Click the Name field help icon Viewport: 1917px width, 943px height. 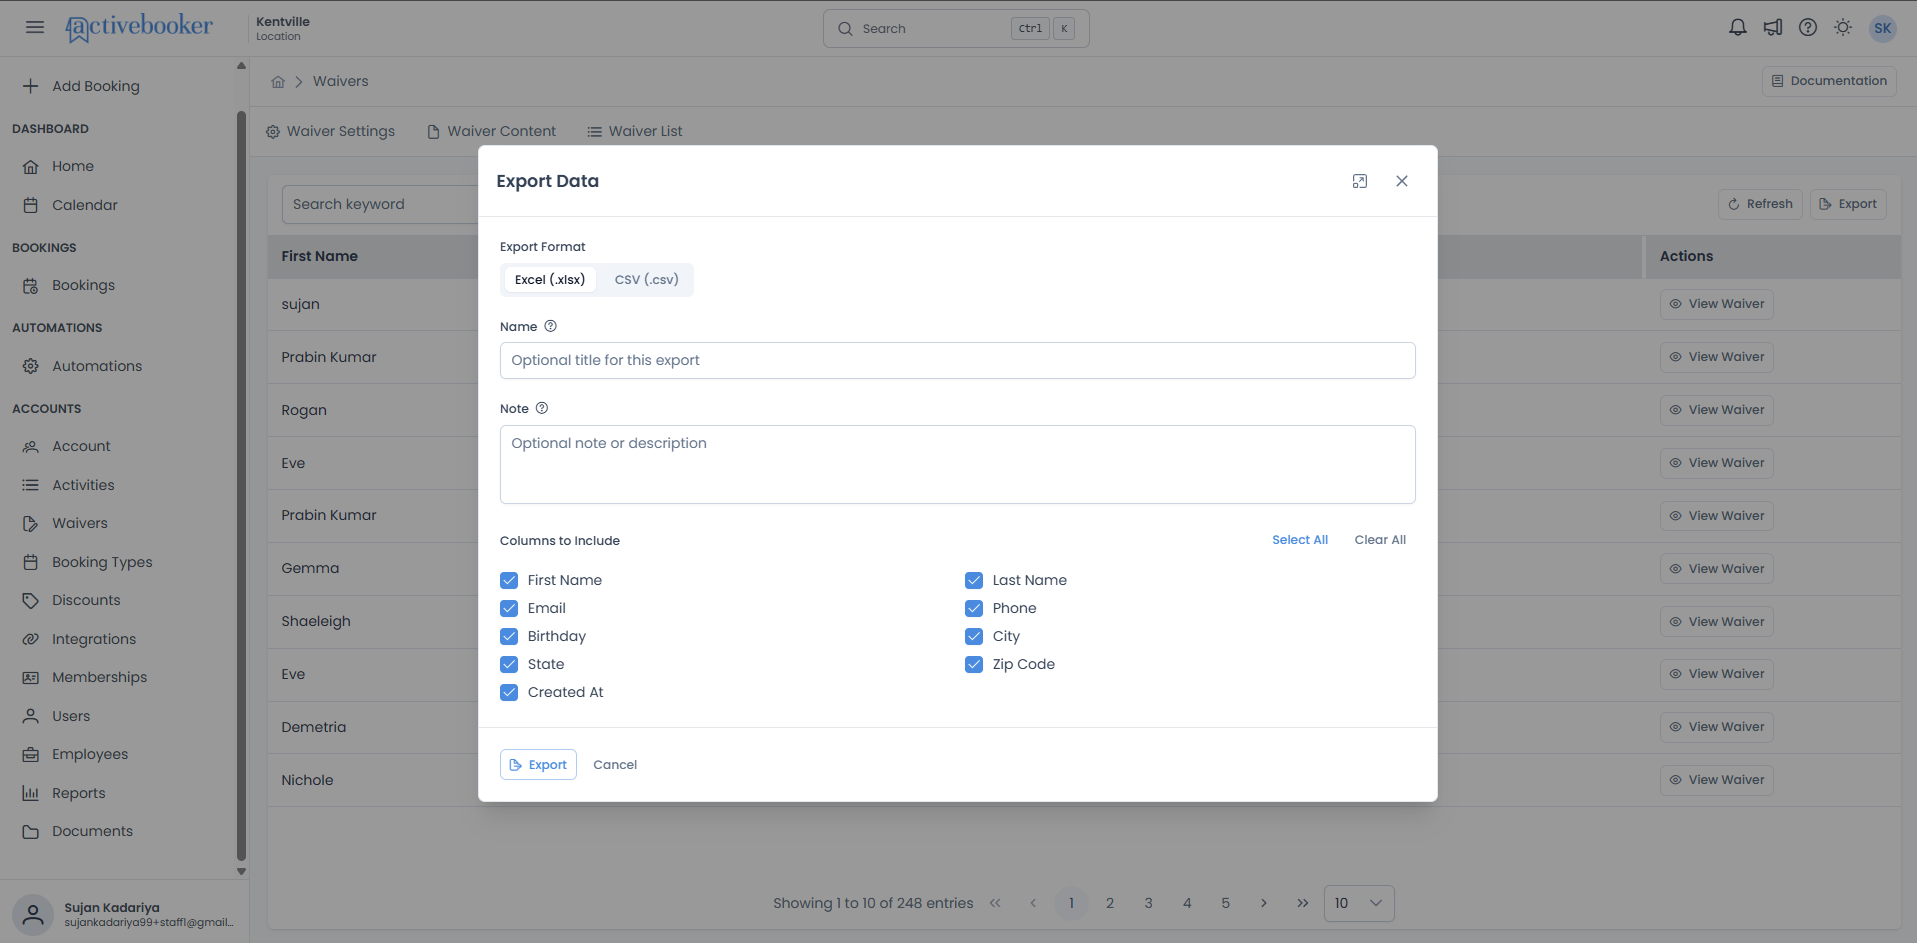tap(550, 326)
